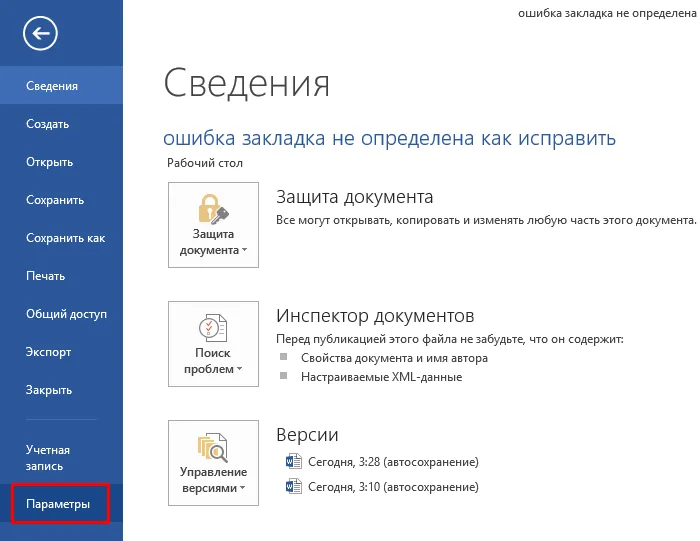Click the window title text at top
700x541 pixels.
tap(607, 13)
